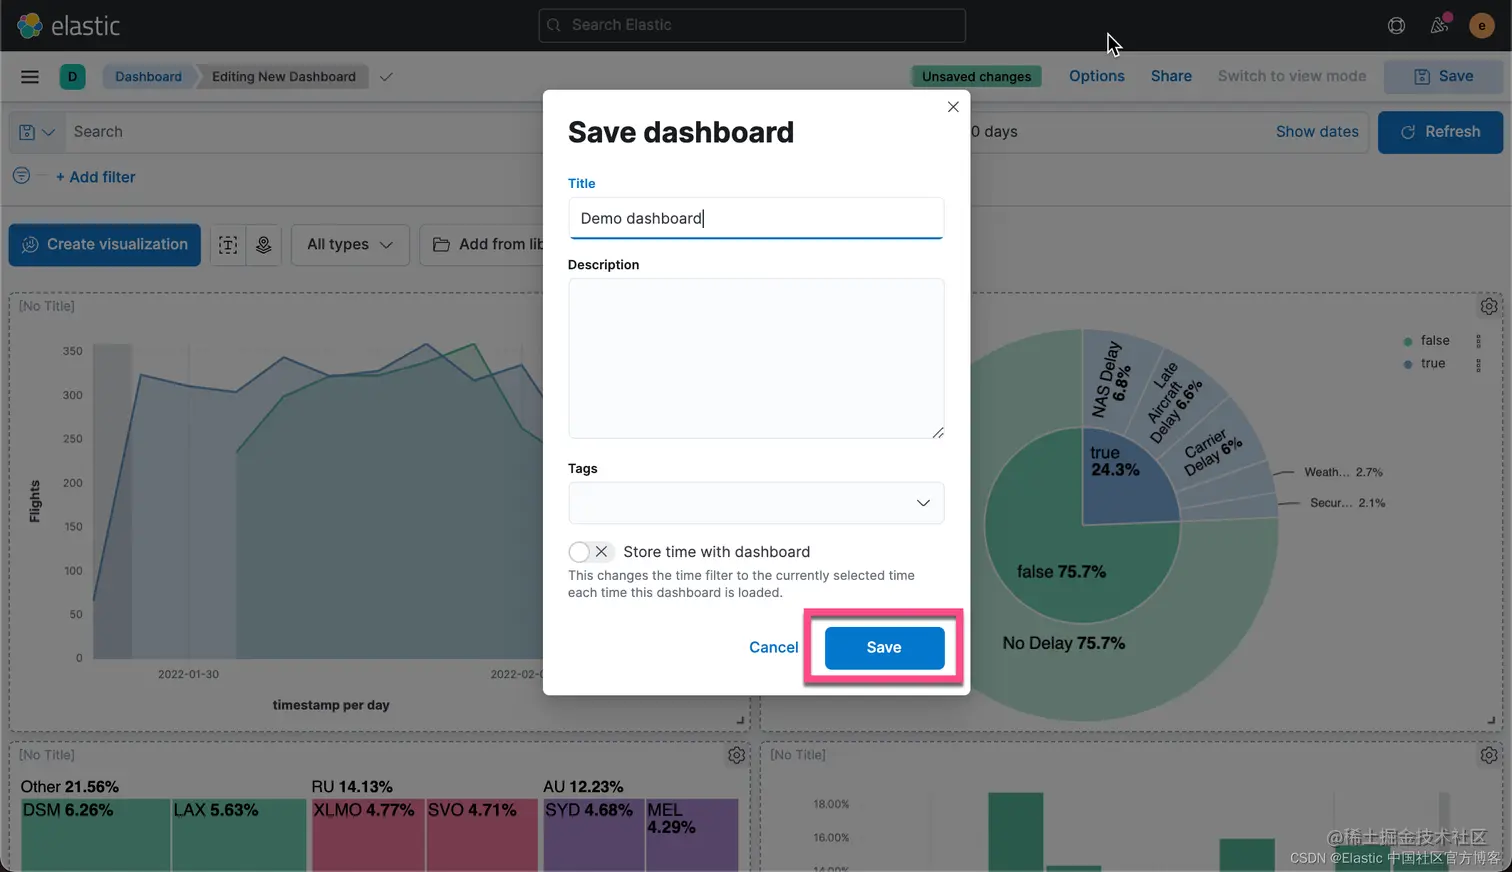Image resolution: width=1512 pixels, height=872 pixels.
Task: Open bottom right panel settings gear
Action: (1489, 756)
